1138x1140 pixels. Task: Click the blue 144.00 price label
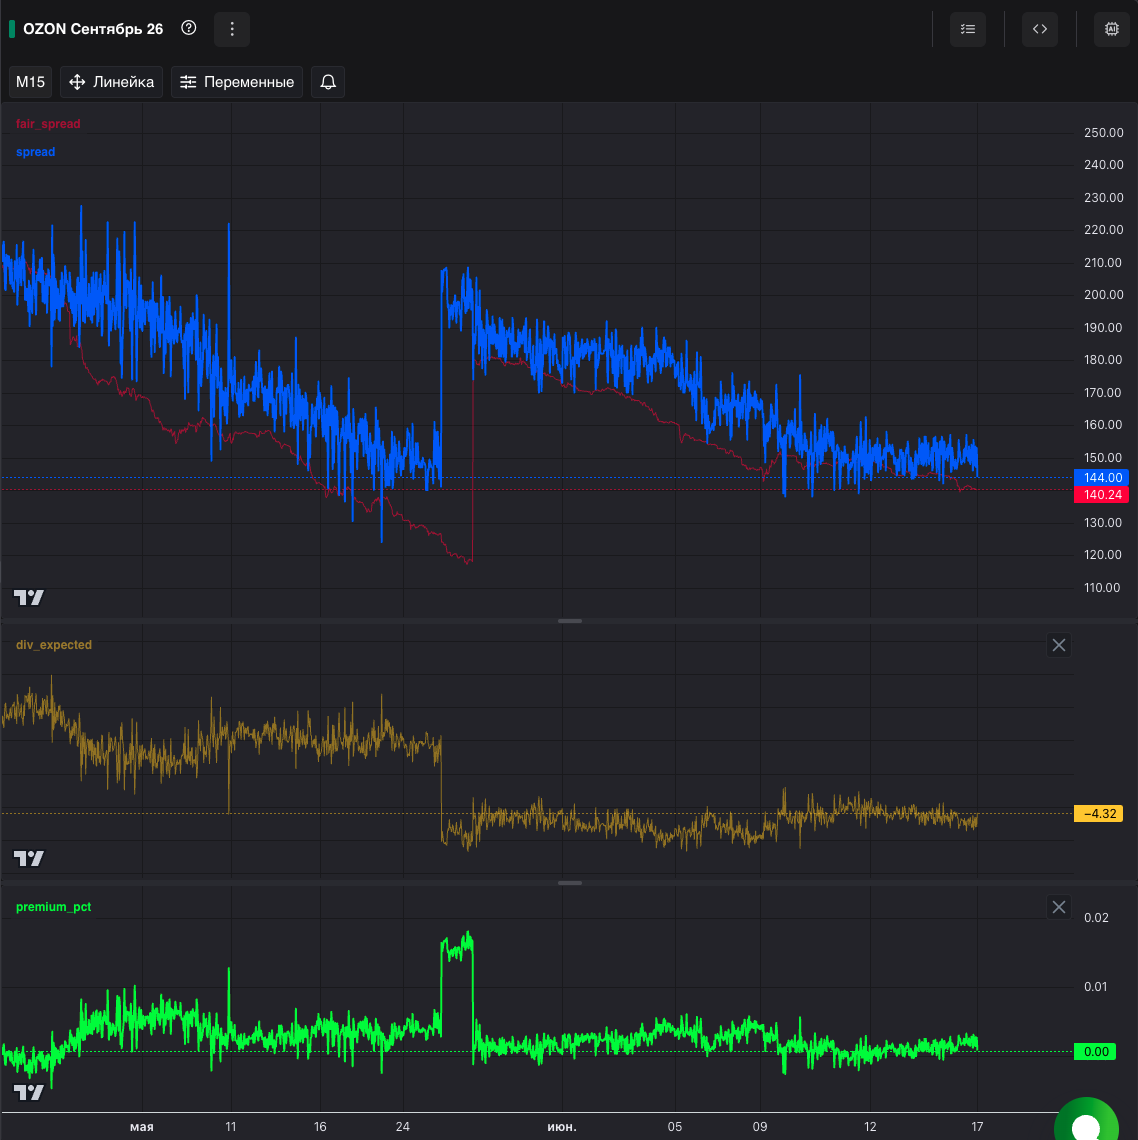click(x=1102, y=478)
